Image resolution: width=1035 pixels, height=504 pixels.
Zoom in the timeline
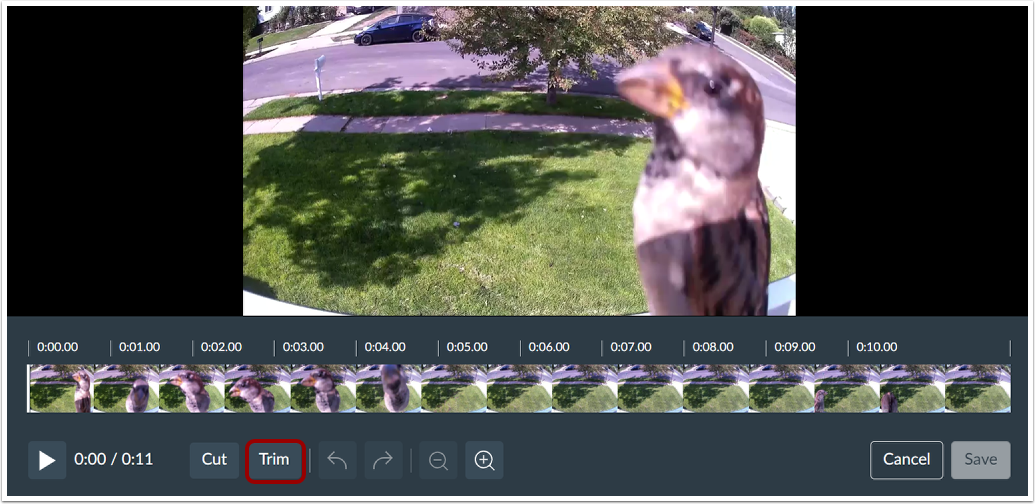coord(484,460)
